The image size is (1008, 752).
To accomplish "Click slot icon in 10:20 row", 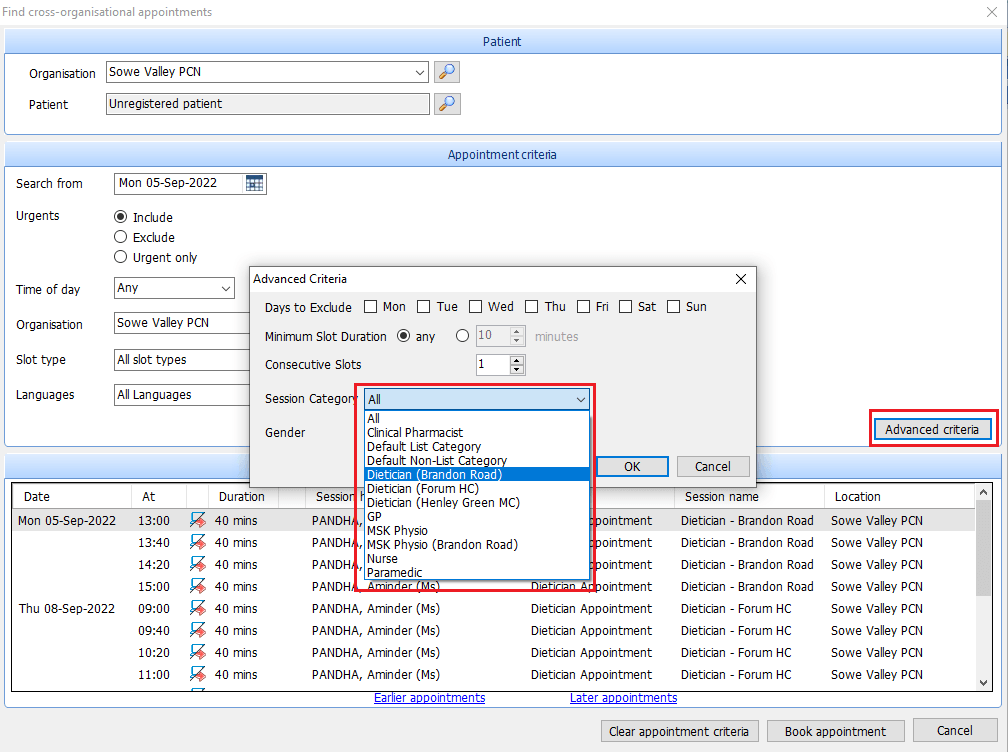I will 198,652.
